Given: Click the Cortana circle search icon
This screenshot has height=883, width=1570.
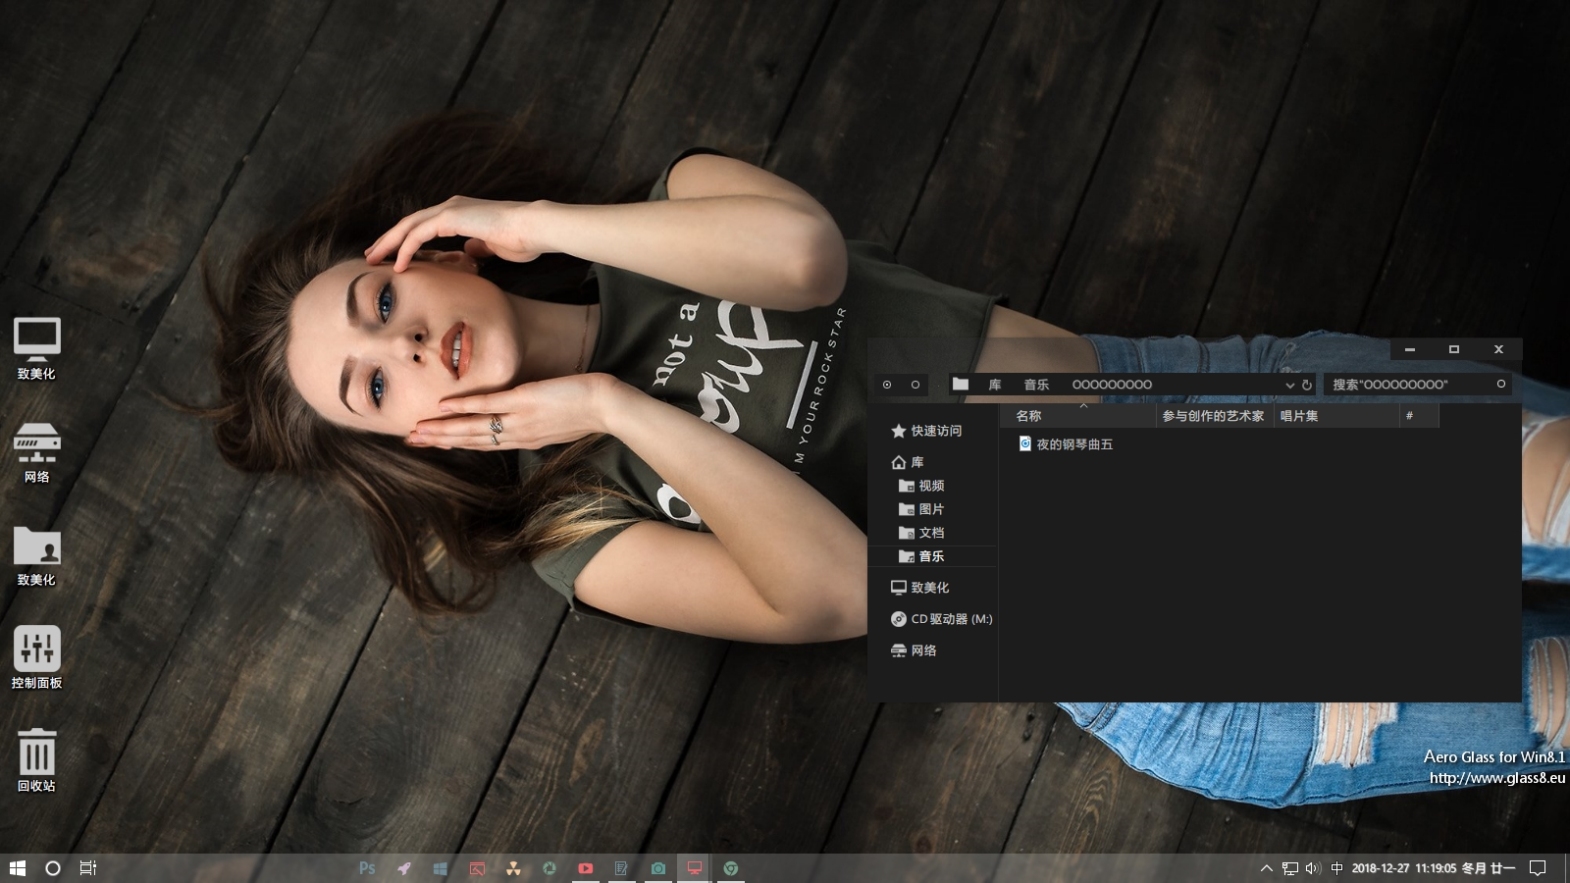Looking at the screenshot, I should pos(53,868).
